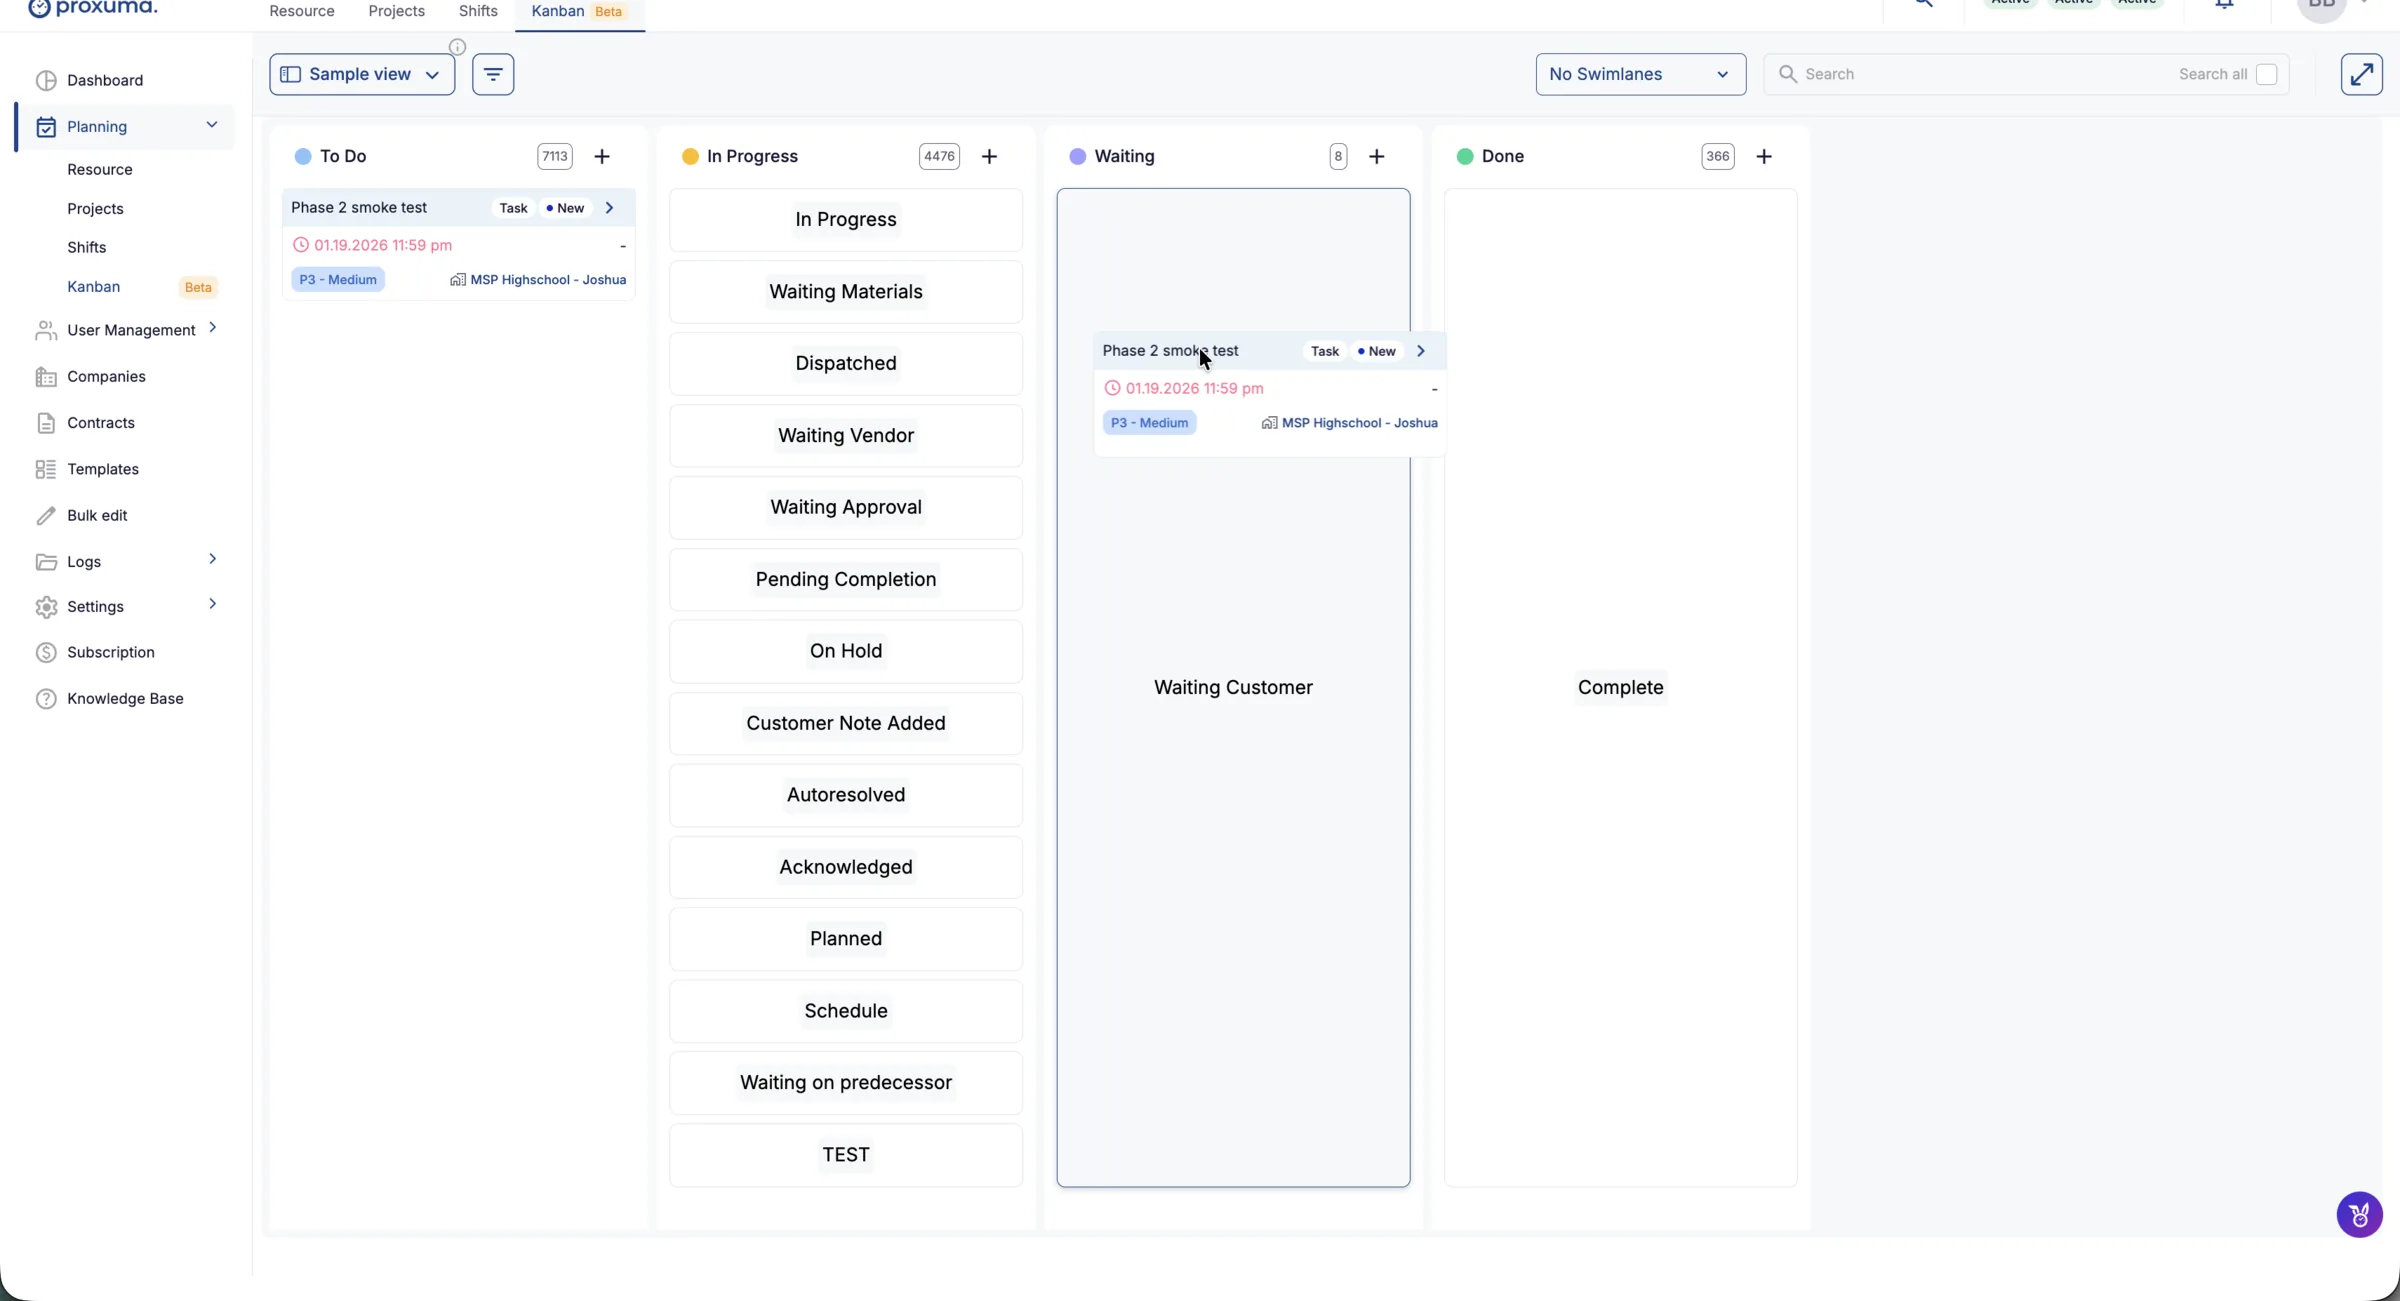This screenshot has height=1301, width=2400.
Task: Switch to the Projects top tab
Action: 396,11
